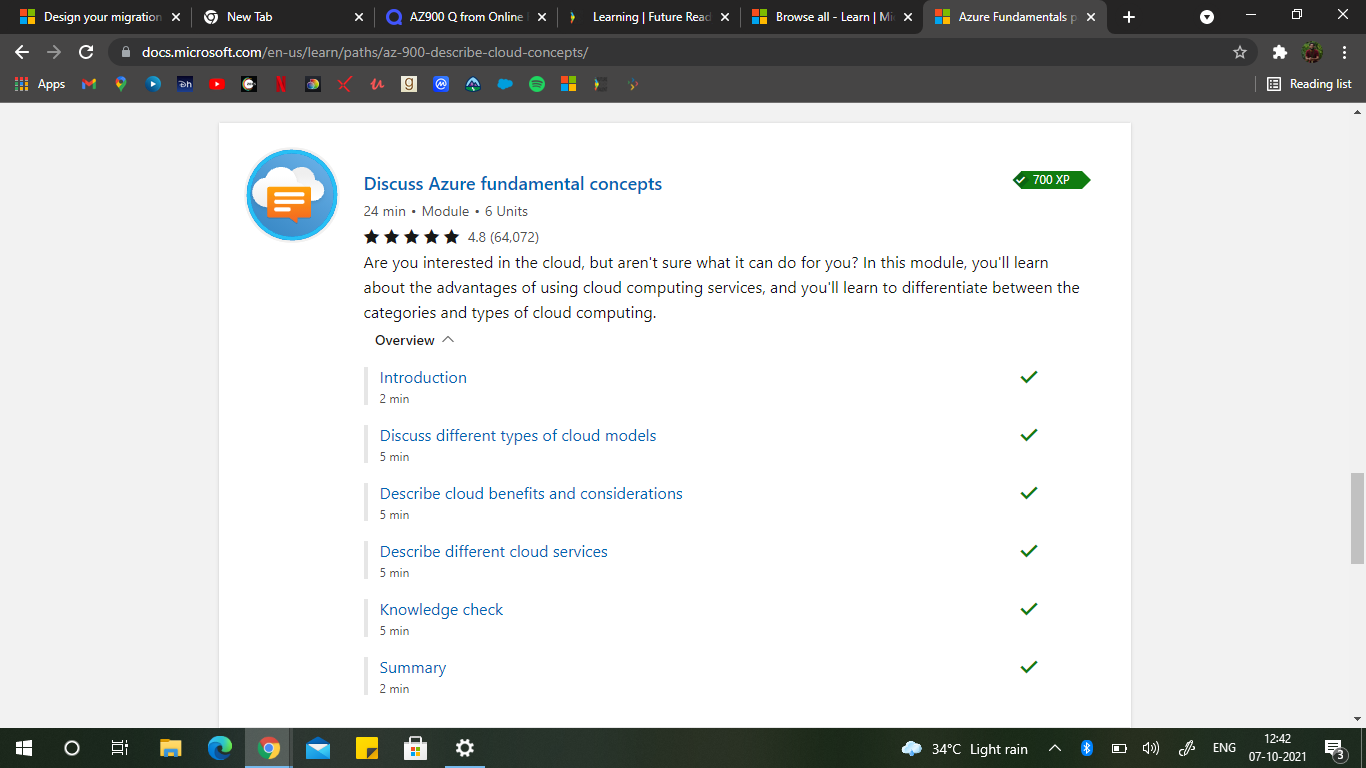
Task: Open Task View on the taskbar
Action: (119, 748)
